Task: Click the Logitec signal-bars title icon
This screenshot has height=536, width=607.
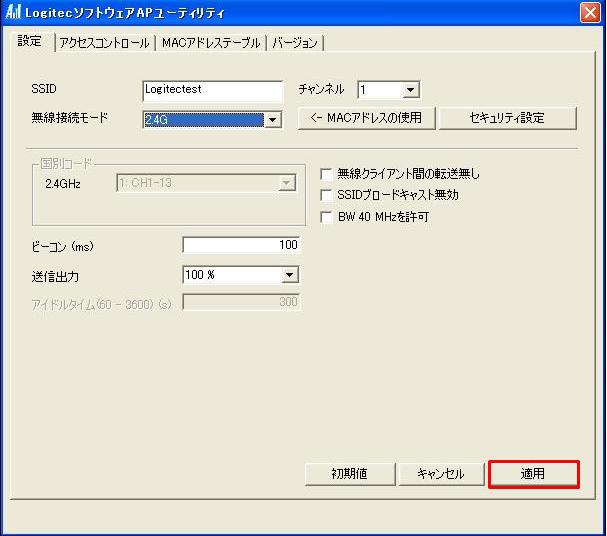Action: click(x=13, y=11)
